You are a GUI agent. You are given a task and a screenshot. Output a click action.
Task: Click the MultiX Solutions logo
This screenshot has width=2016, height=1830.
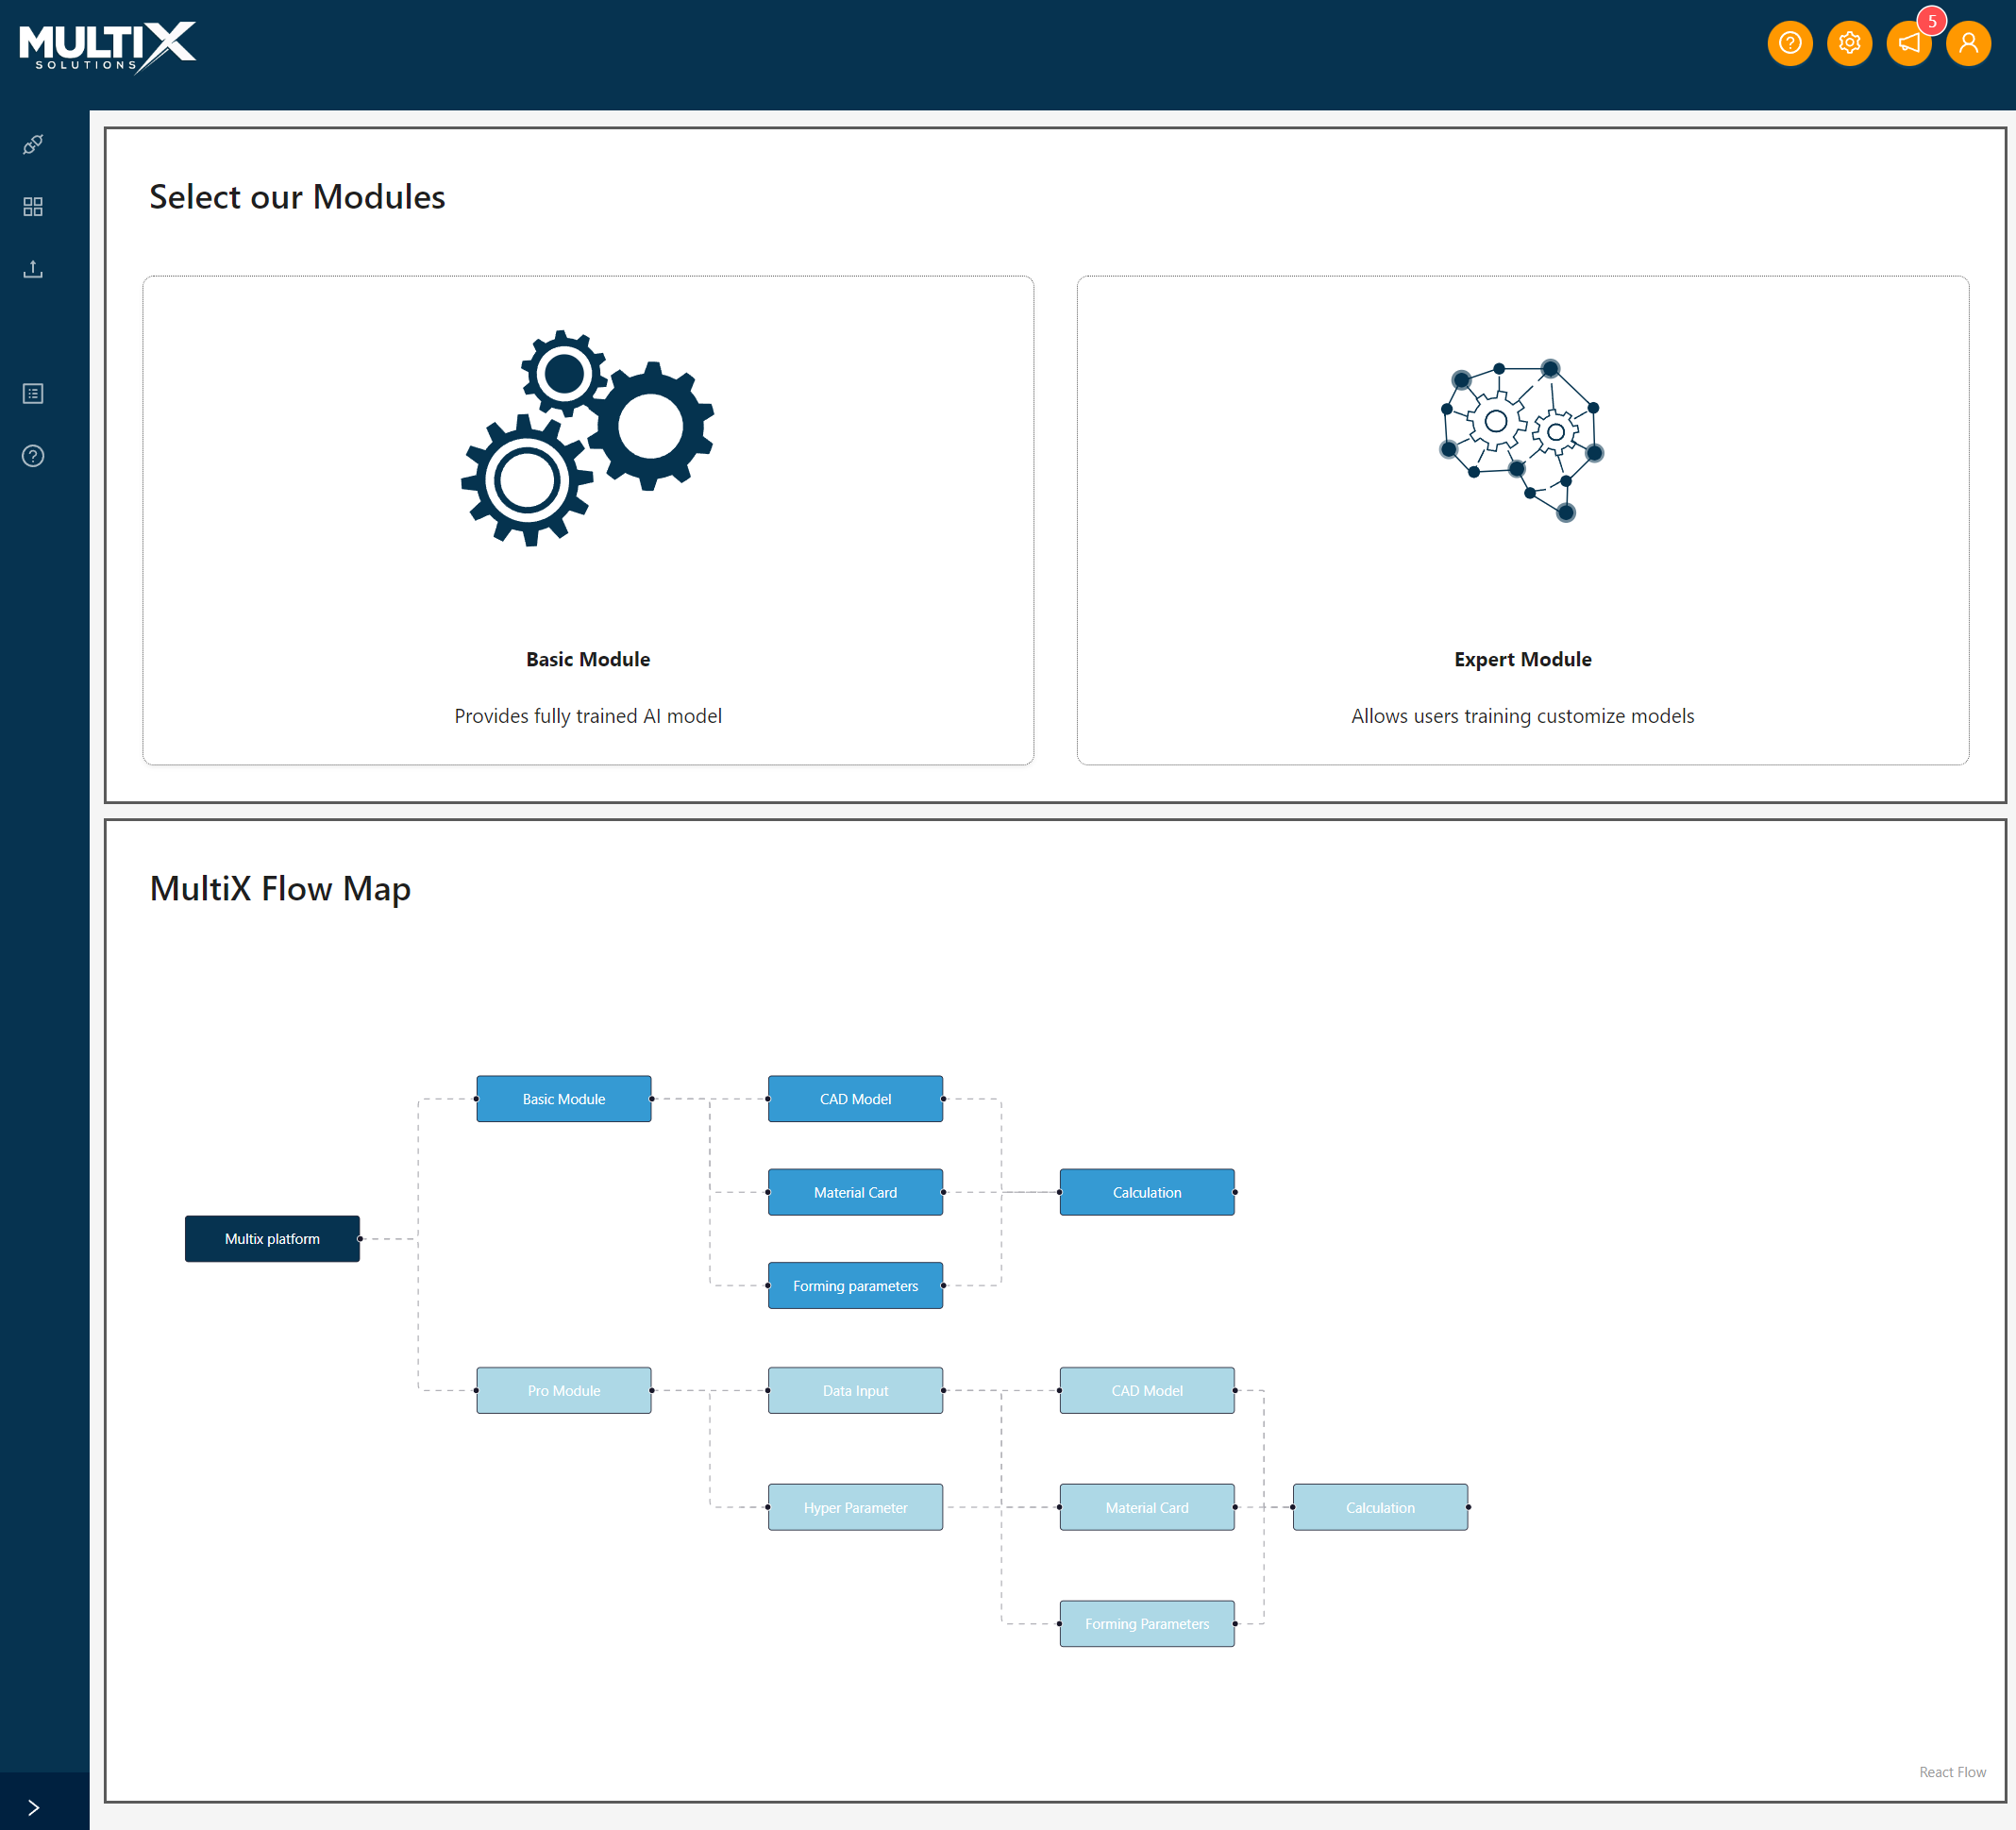pyautogui.click(x=107, y=46)
